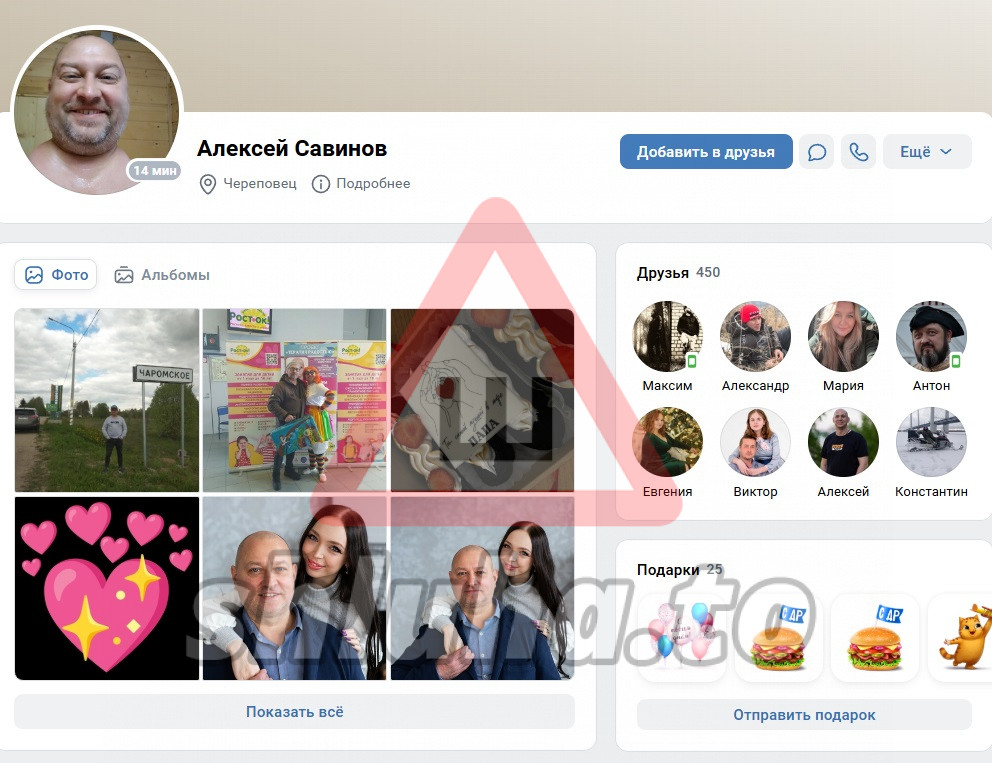Select the balloons gift icon
The height and width of the screenshot is (763, 992).
coord(682,637)
